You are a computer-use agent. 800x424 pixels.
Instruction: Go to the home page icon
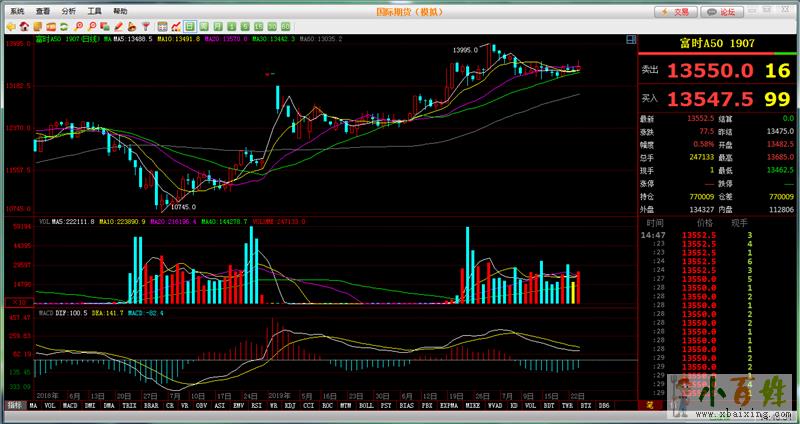click(x=22, y=24)
